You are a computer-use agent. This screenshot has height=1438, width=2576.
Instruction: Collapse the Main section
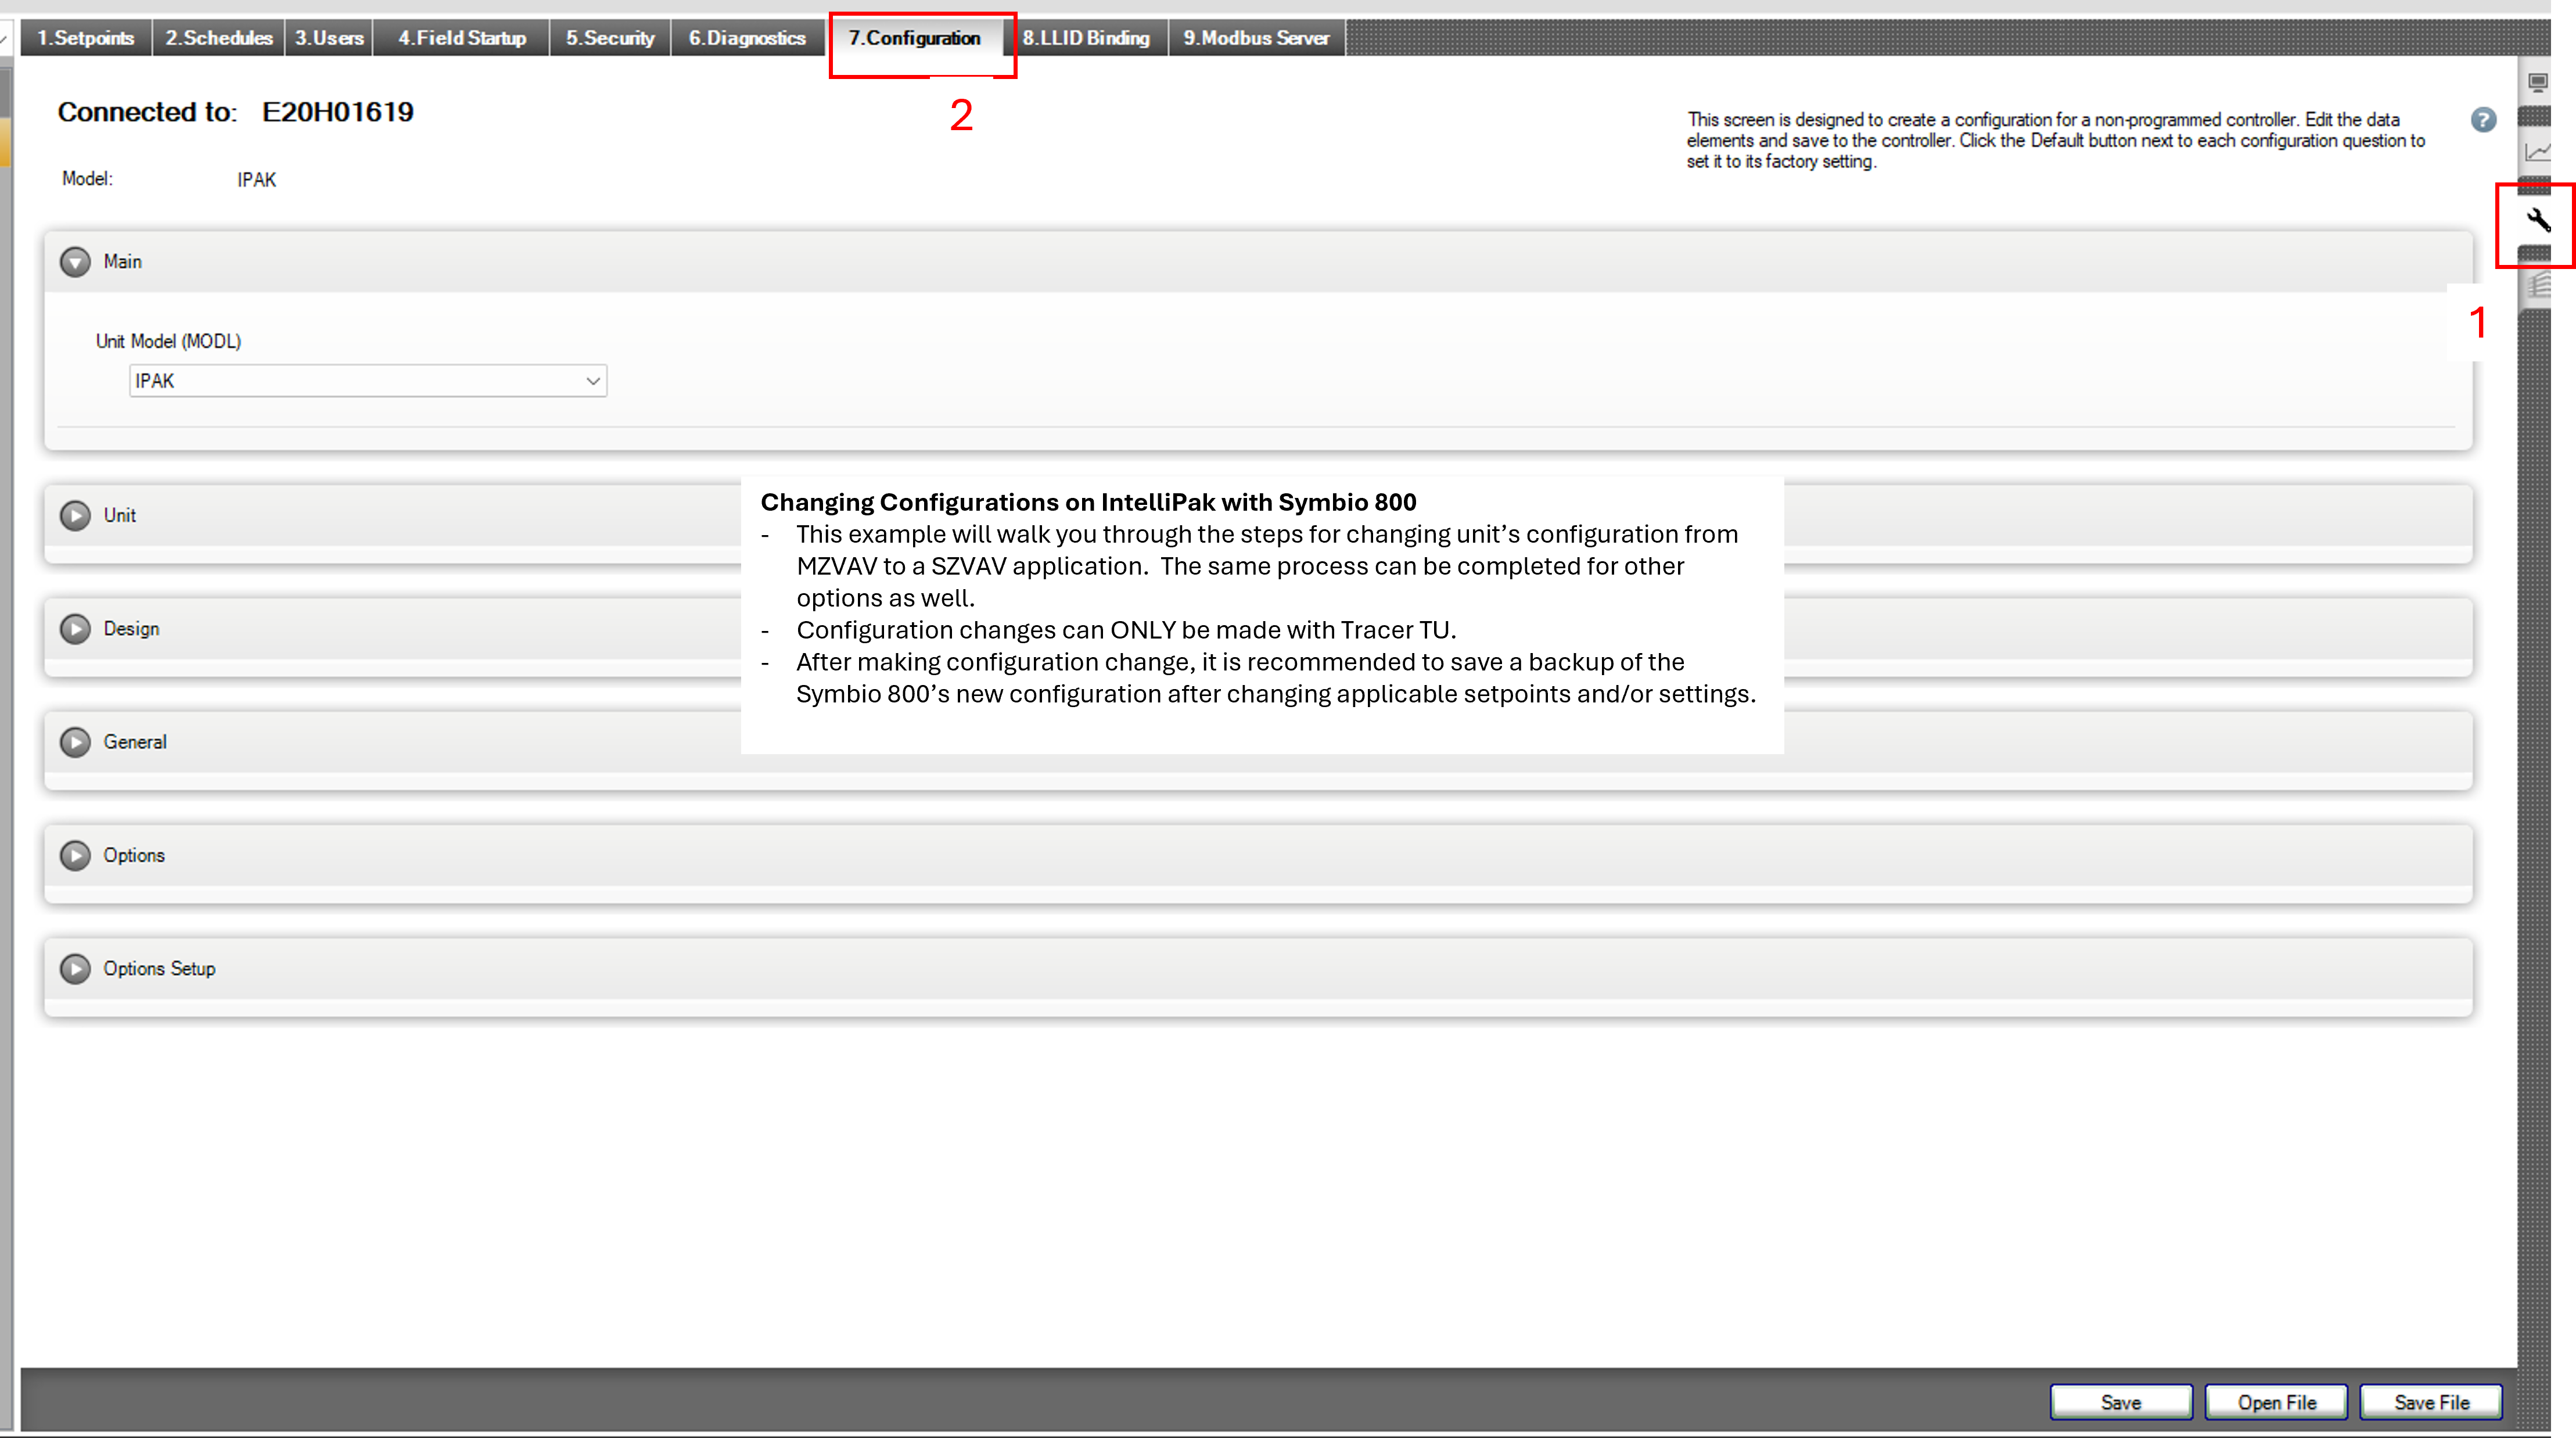(75, 262)
